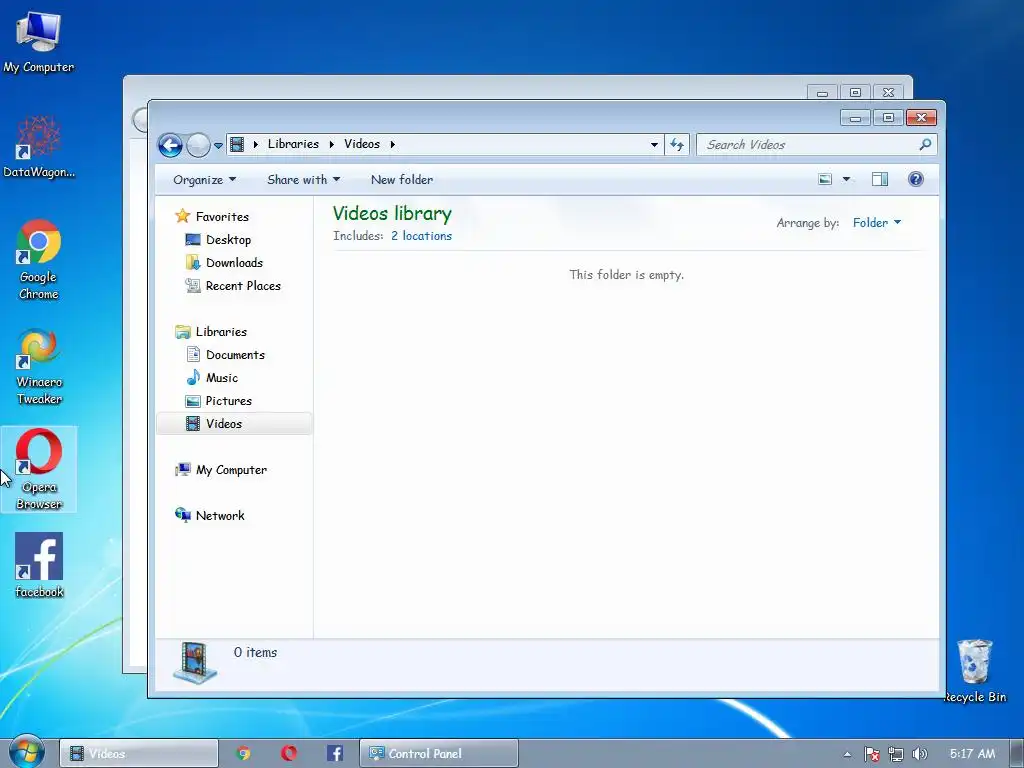
Task: Click the 'This folder is empty.' text
Action: 626,275
